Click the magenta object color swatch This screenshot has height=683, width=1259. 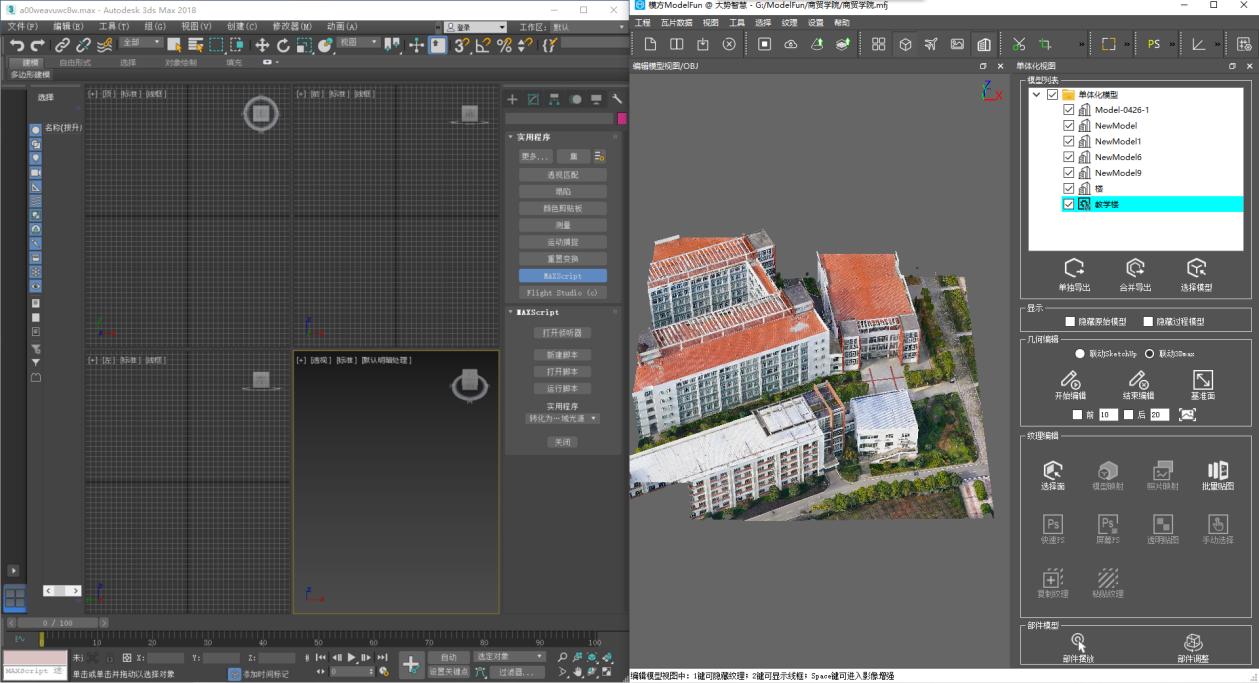(x=622, y=119)
